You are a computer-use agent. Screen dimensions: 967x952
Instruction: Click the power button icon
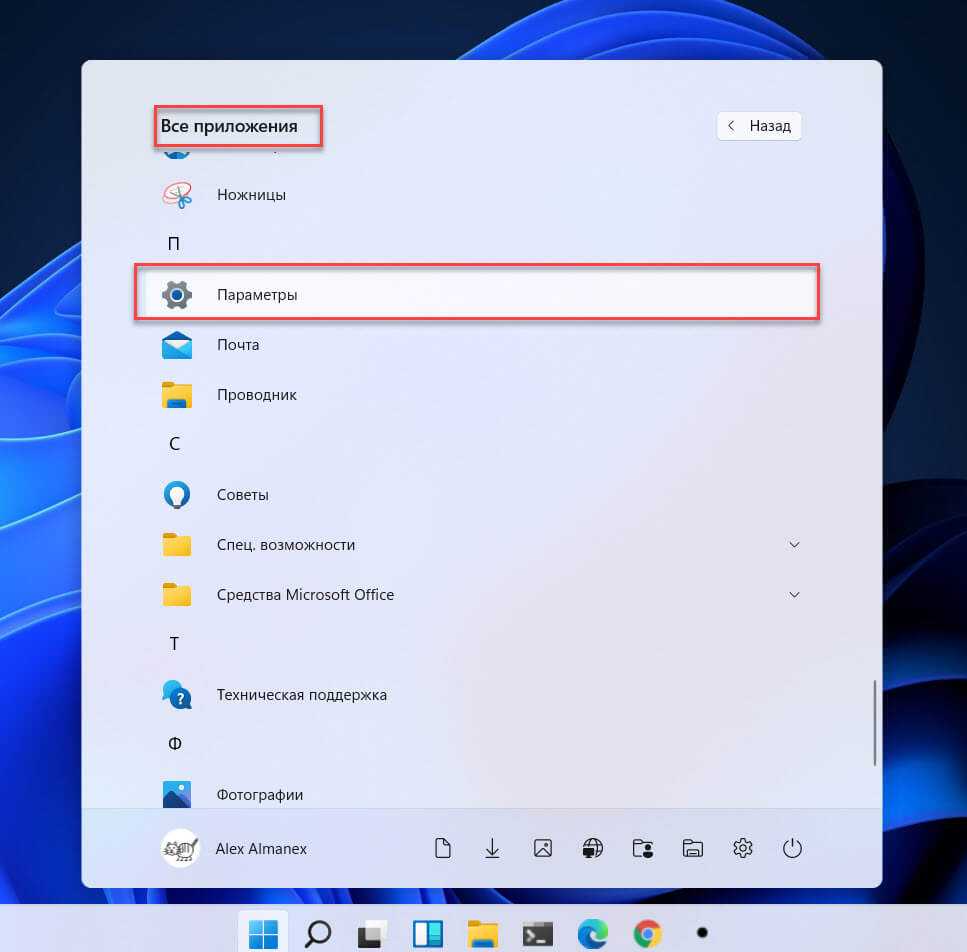click(792, 849)
